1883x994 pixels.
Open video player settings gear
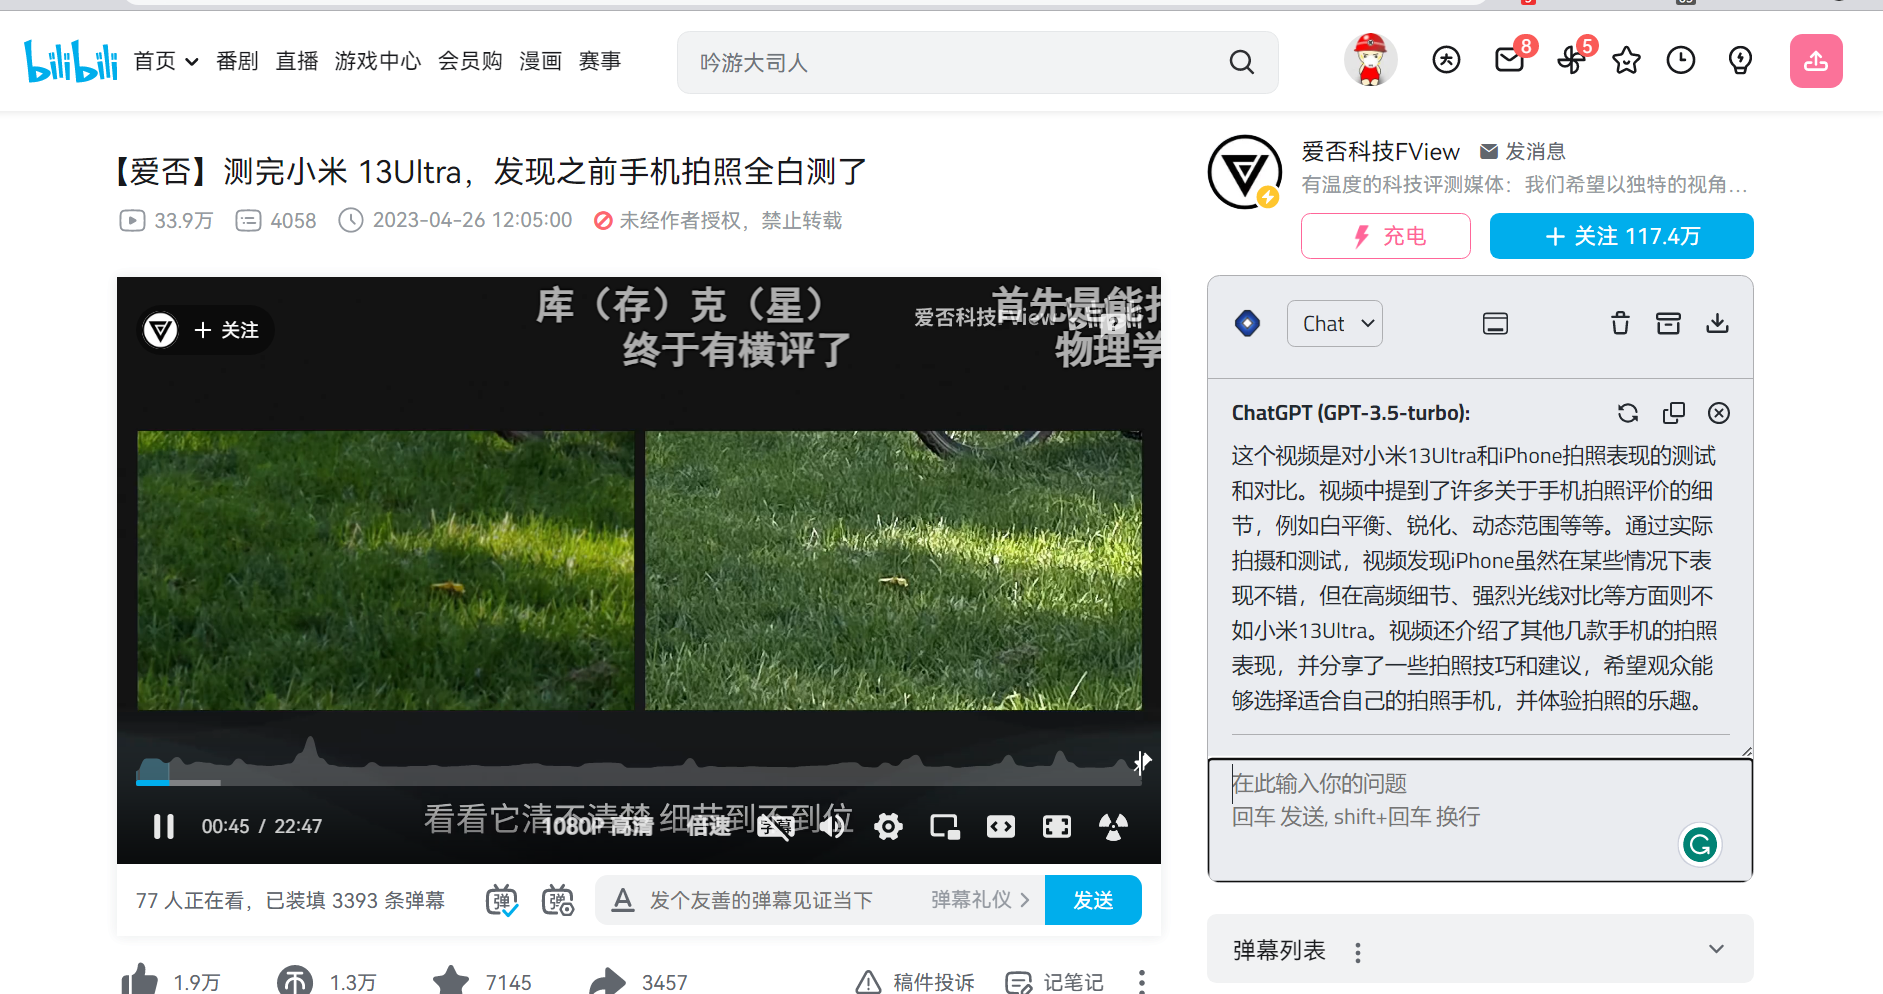click(x=888, y=826)
